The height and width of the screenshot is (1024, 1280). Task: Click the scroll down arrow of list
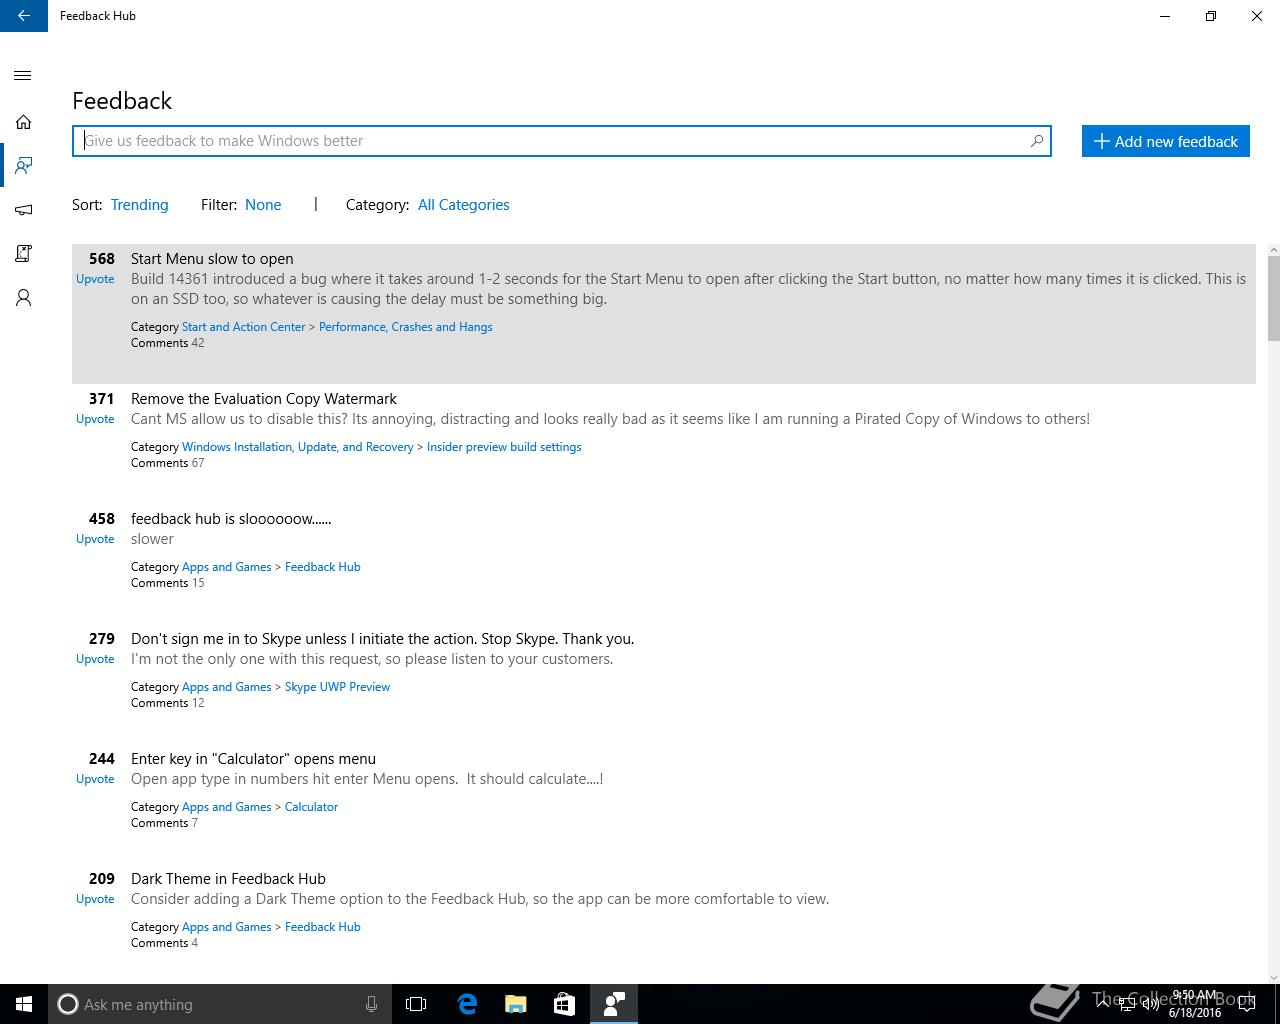pos(1273,977)
